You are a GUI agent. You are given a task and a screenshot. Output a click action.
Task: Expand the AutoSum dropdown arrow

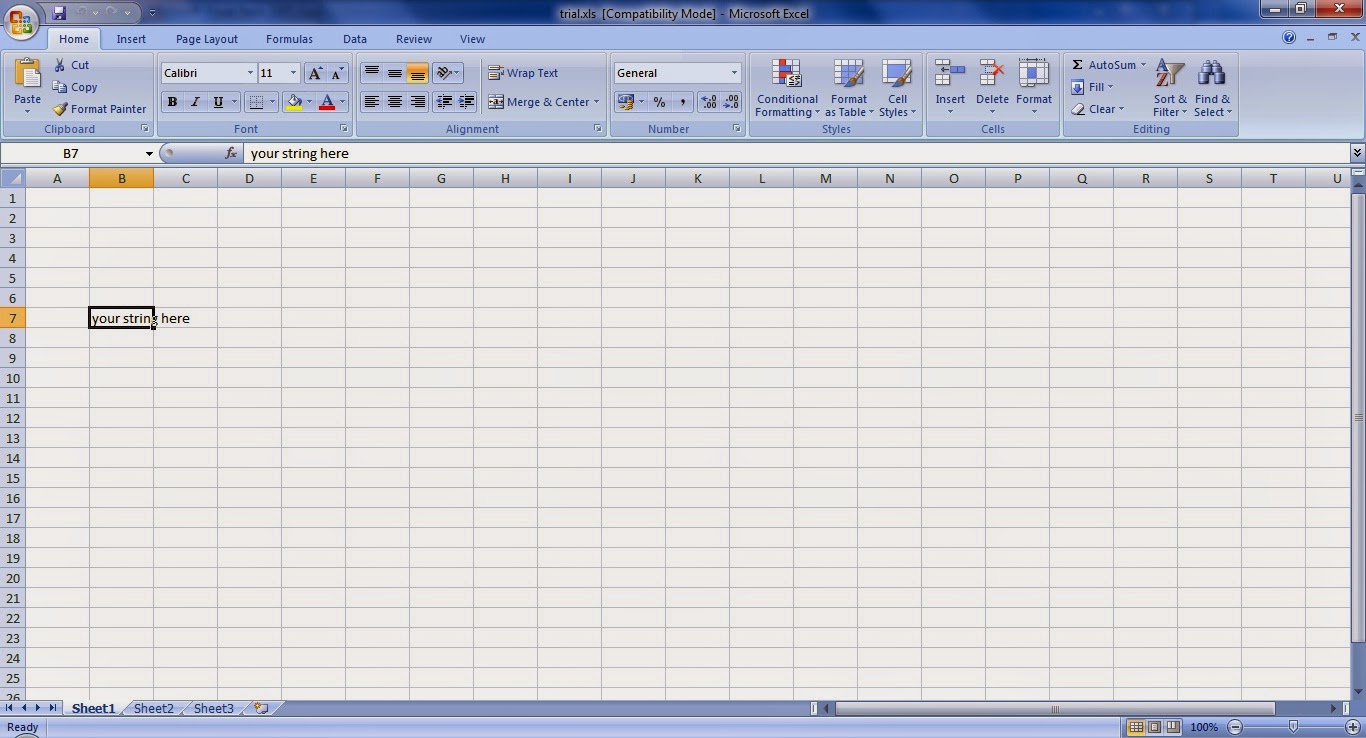(1143, 65)
